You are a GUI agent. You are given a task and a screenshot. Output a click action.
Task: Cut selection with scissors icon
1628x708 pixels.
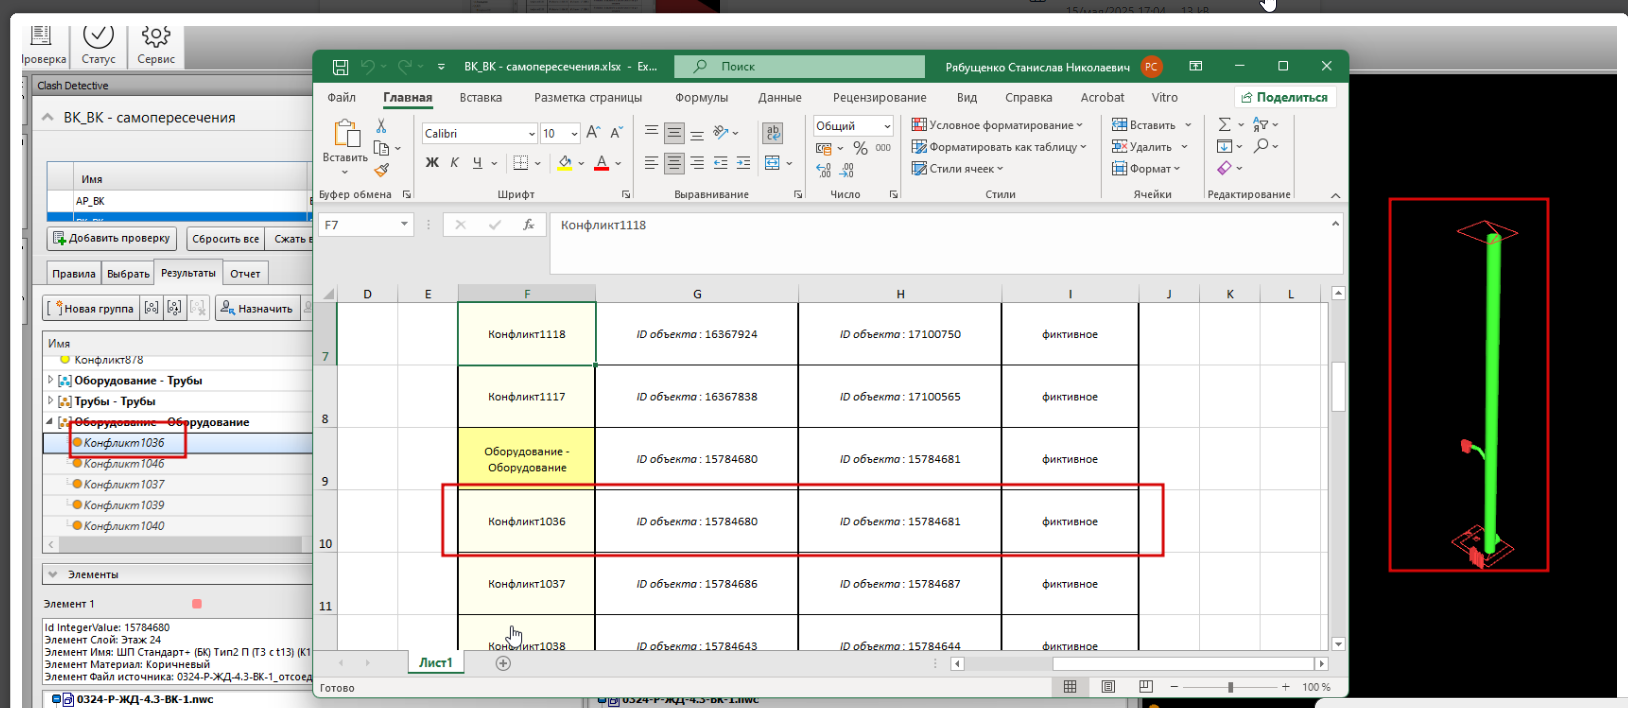381,126
